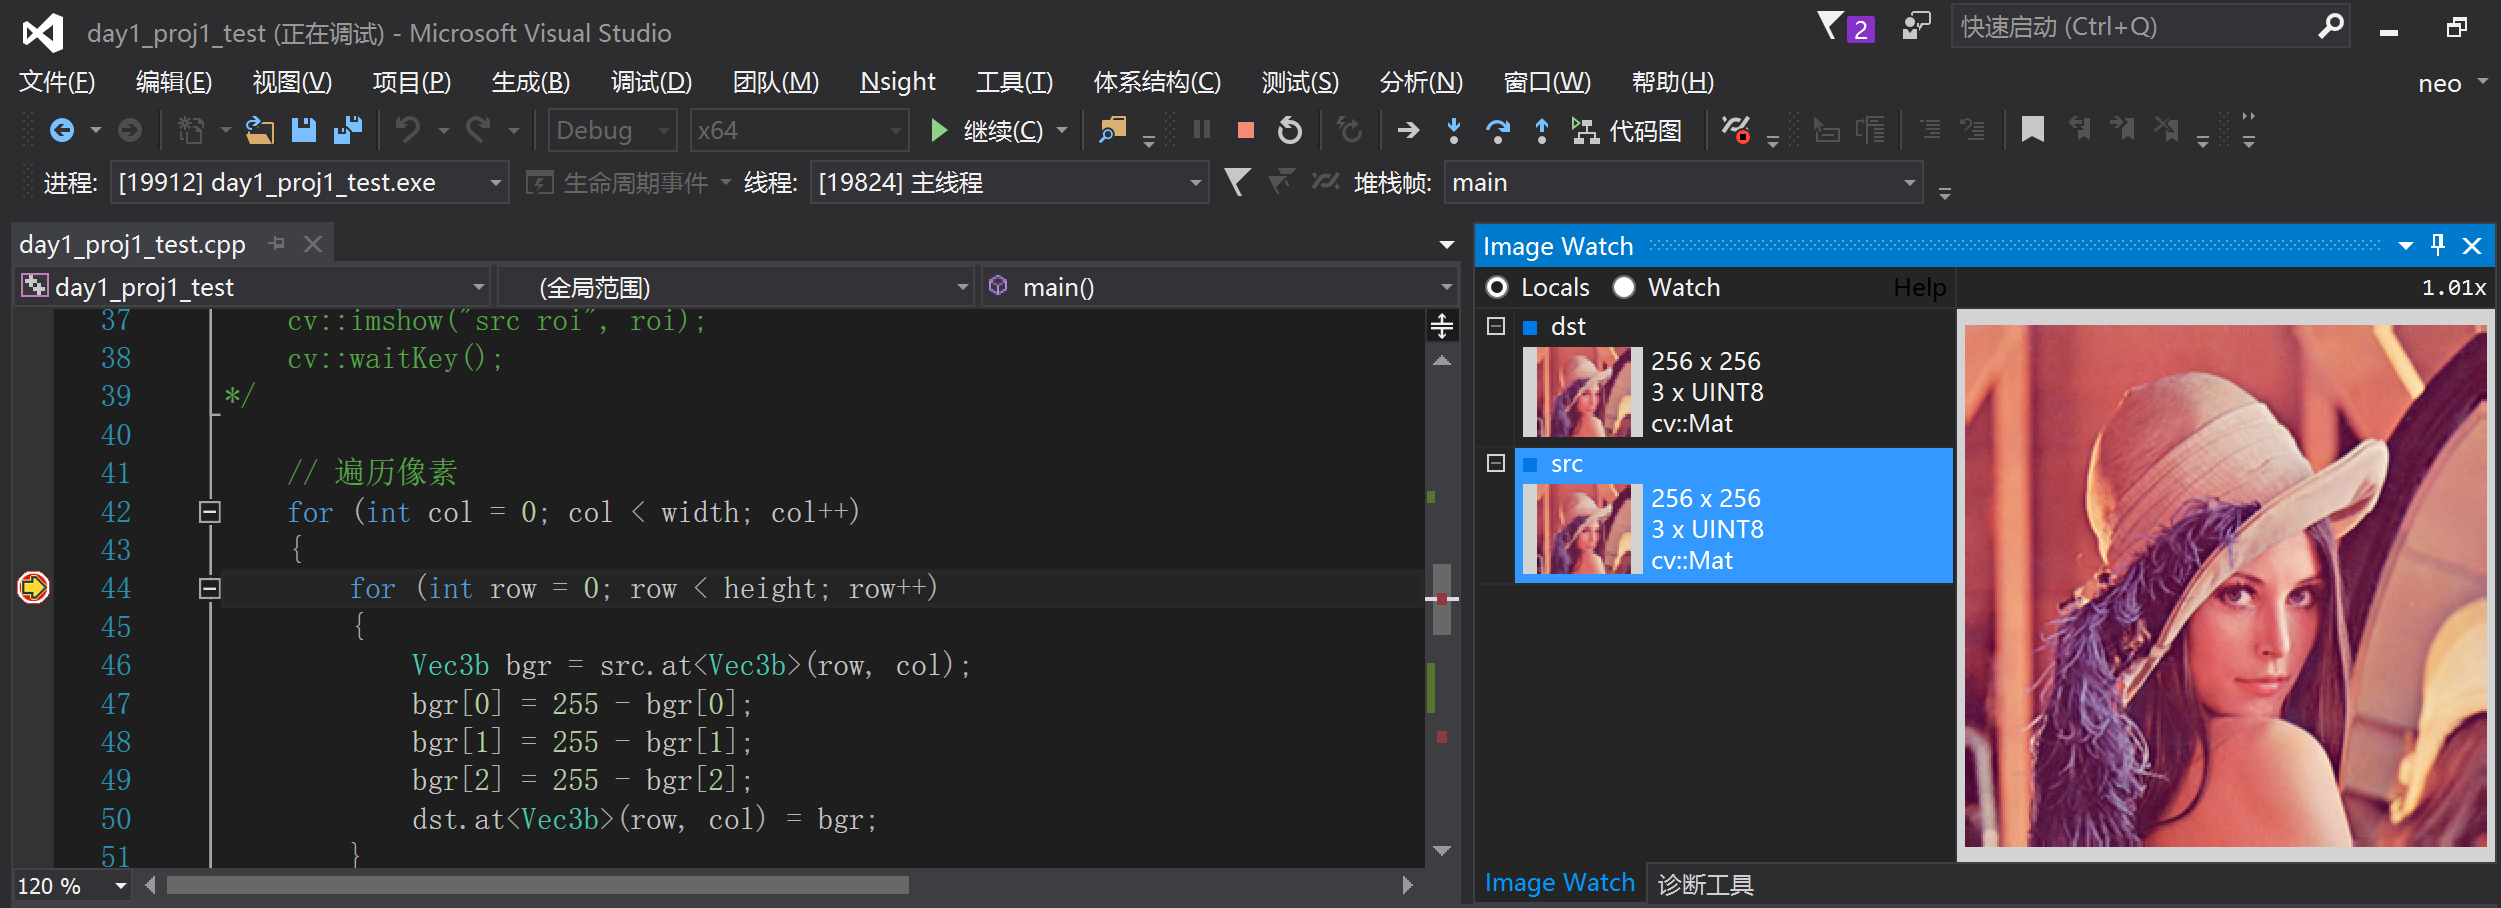The image size is (2501, 908).
Task: Toggle breakpoint on line 44 margin
Action: pos(32,588)
